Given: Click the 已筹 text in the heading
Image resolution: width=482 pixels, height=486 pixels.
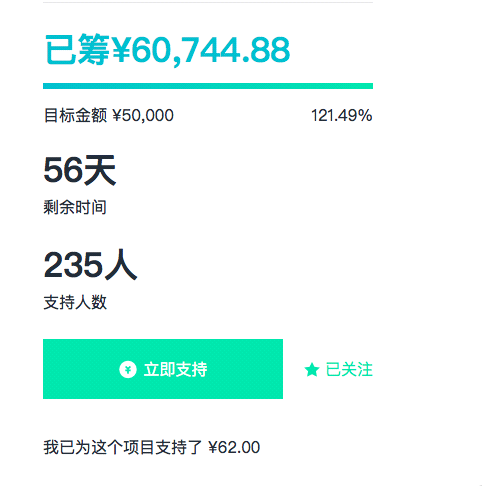Looking at the screenshot, I should click(x=77, y=49).
